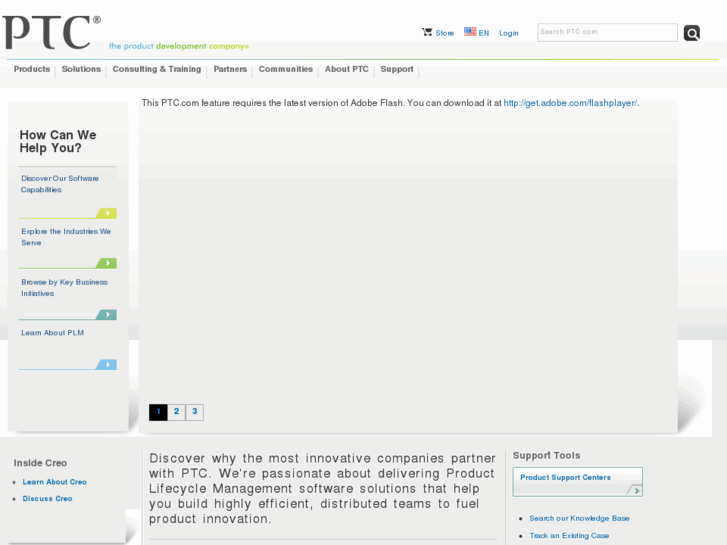
Task: Open the Search our Knowledge Base link
Action: click(579, 518)
